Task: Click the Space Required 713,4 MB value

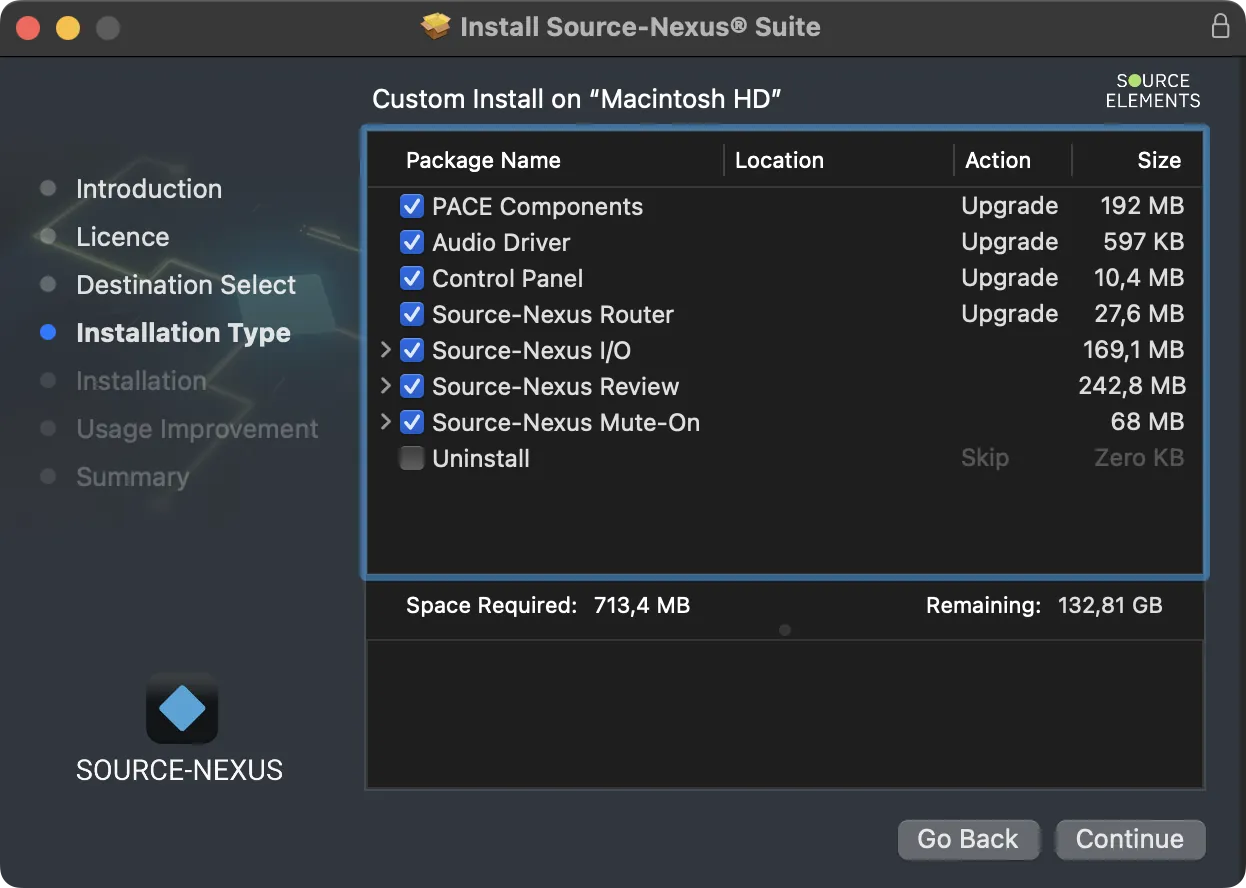Action: (x=641, y=605)
